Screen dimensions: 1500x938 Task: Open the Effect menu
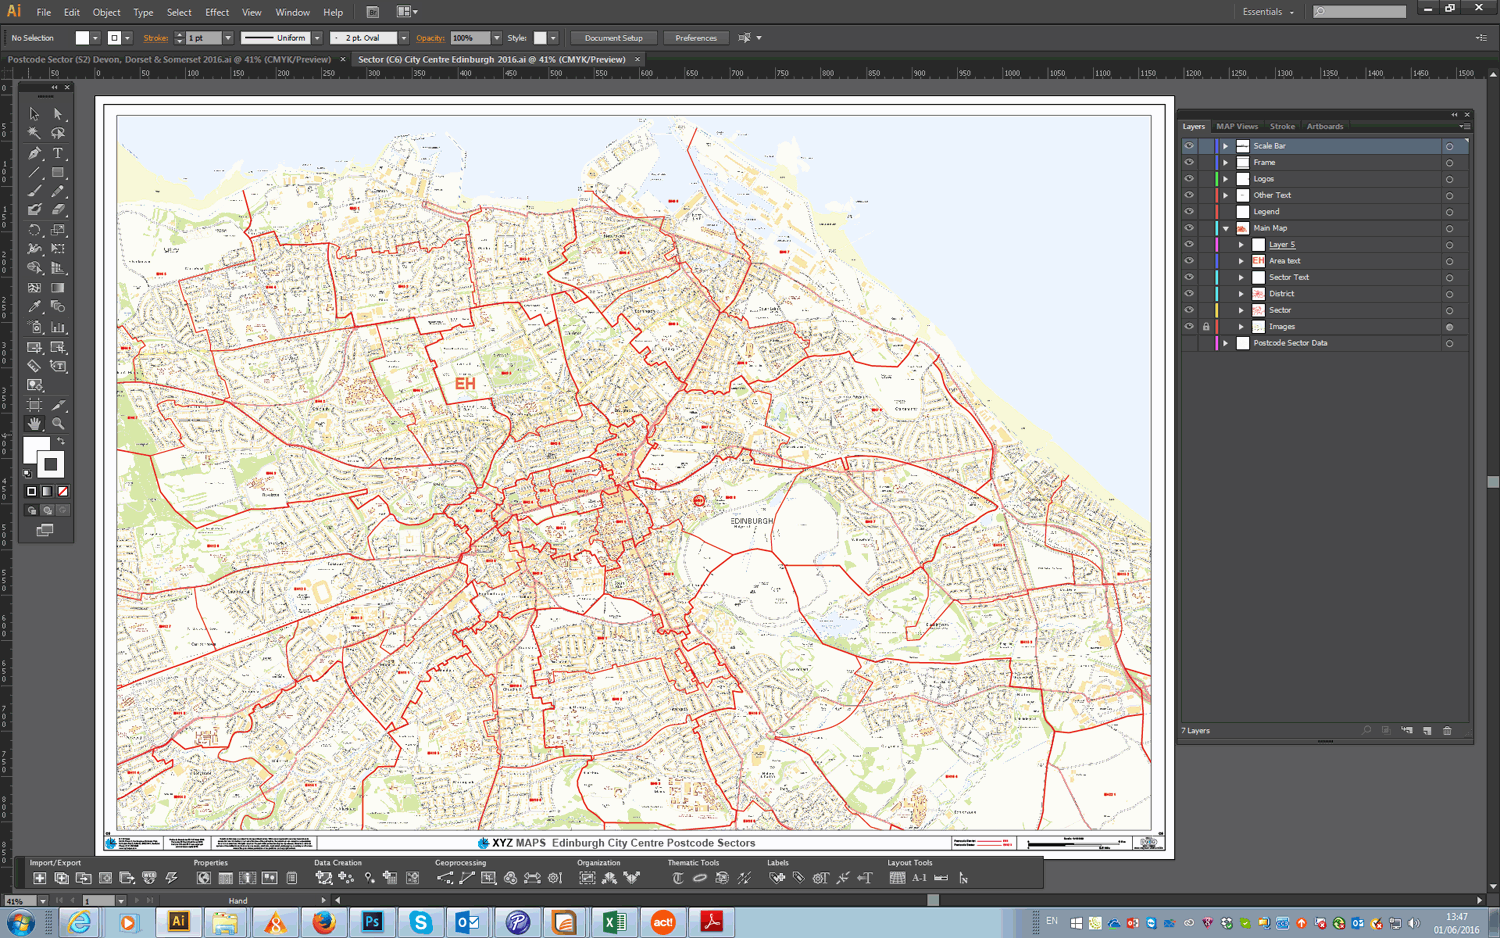click(x=217, y=12)
